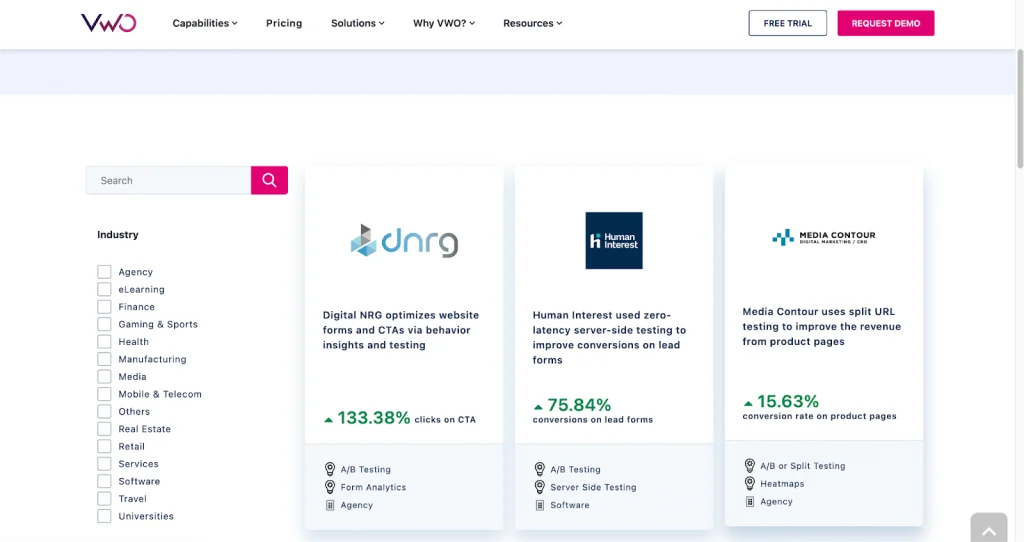The height and width of the screenshot is (542, 1024).
Task: Click the Industry filter heading
Action: pyautogui.click(x=118, y=234)
